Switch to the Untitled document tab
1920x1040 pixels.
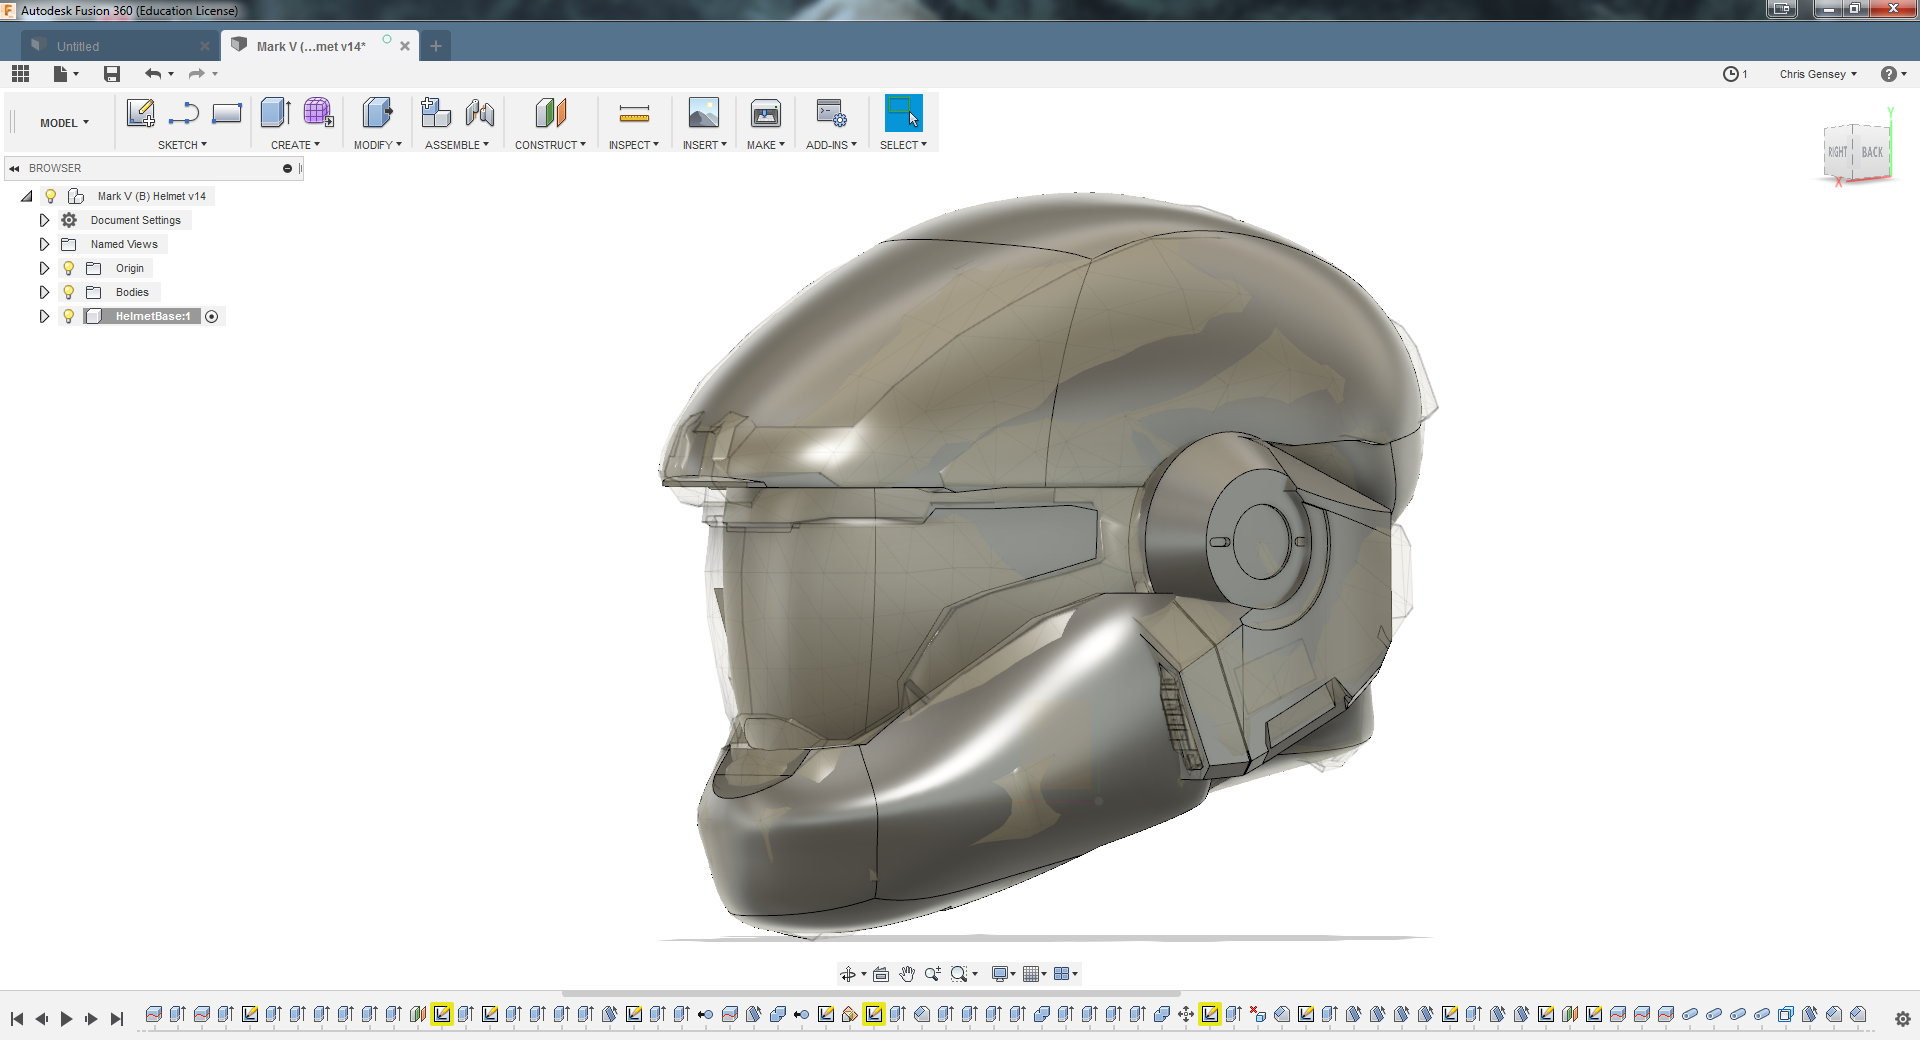78,46
